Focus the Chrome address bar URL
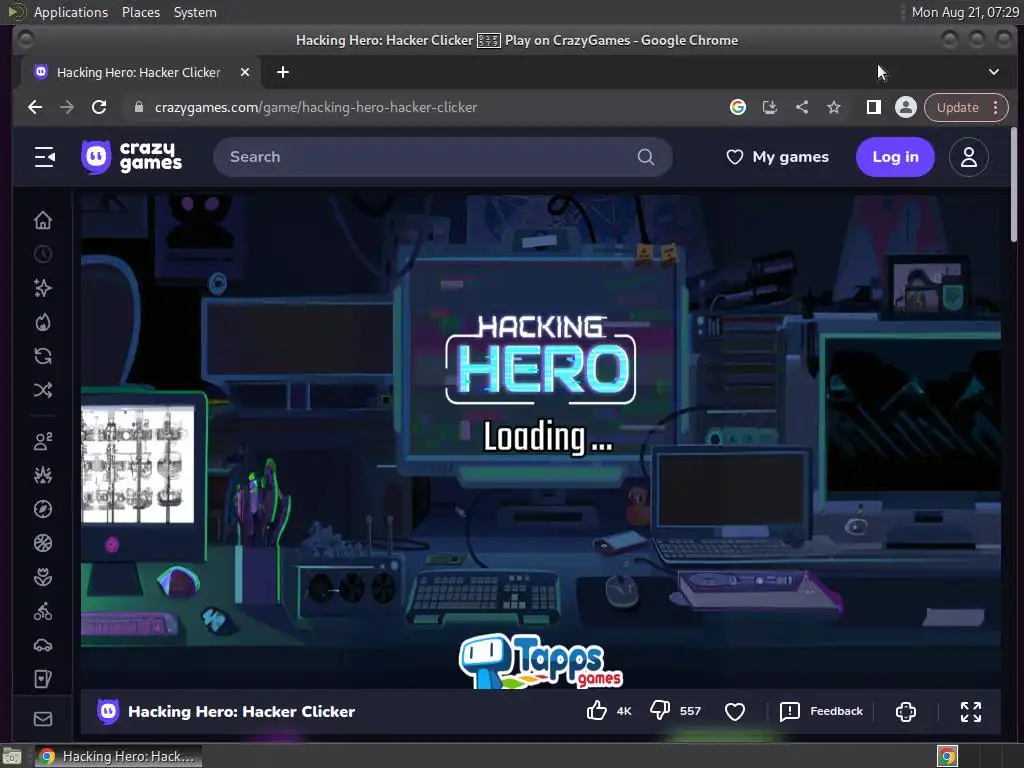The width and height of the screenshot is (1024, 768). pyautogui.click(x=316, y=107)
